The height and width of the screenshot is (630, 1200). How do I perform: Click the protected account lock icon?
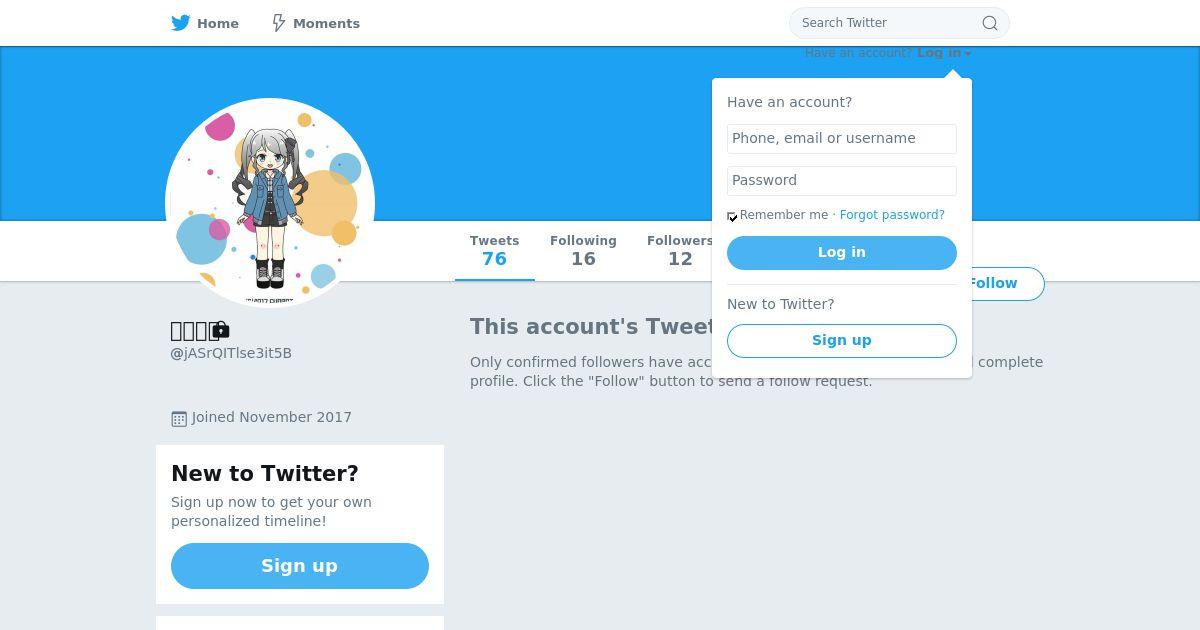tap(221, 329)
